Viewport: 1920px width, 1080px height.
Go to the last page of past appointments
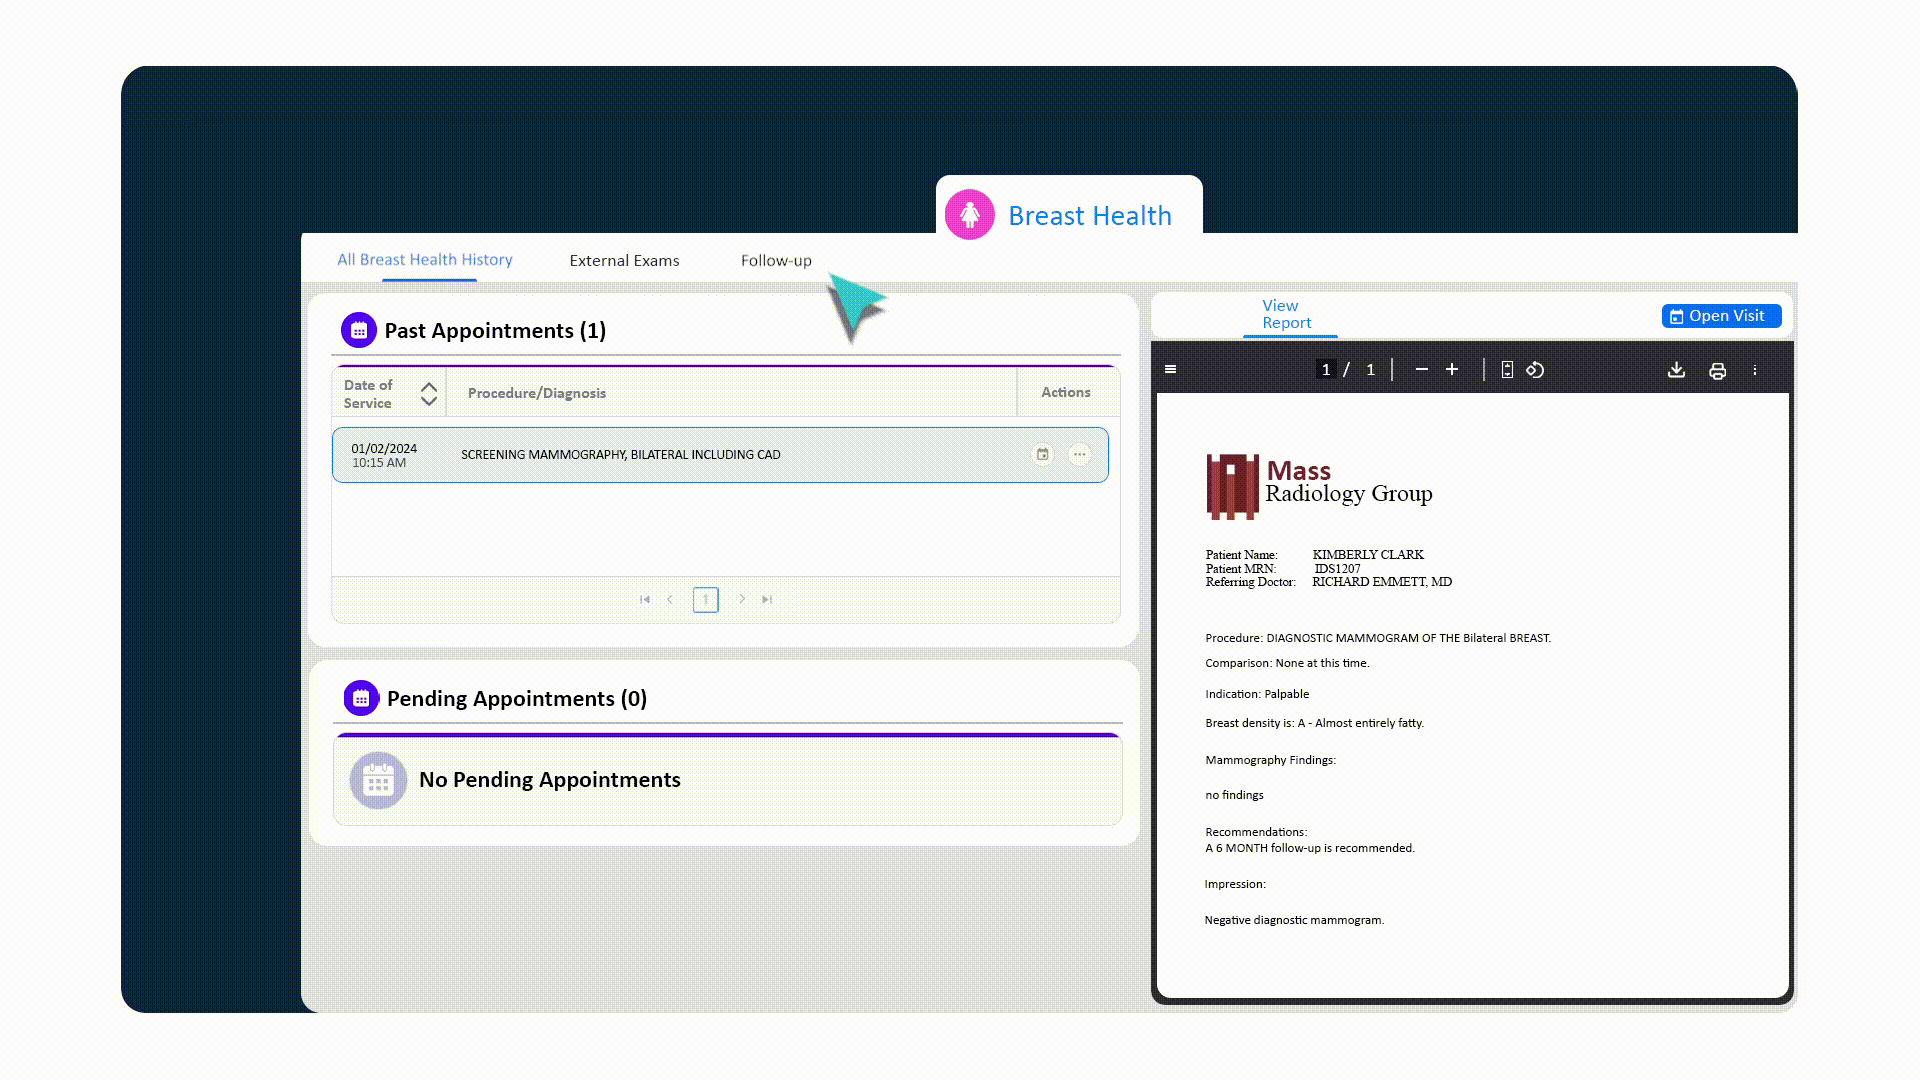[767, 599]
